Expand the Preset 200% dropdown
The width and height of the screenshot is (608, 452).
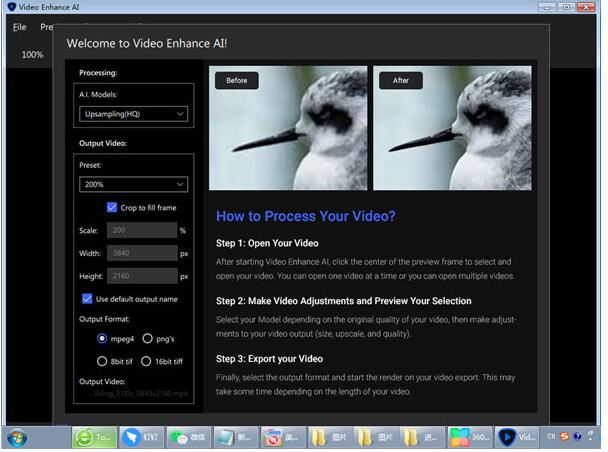tap(133, 184)
